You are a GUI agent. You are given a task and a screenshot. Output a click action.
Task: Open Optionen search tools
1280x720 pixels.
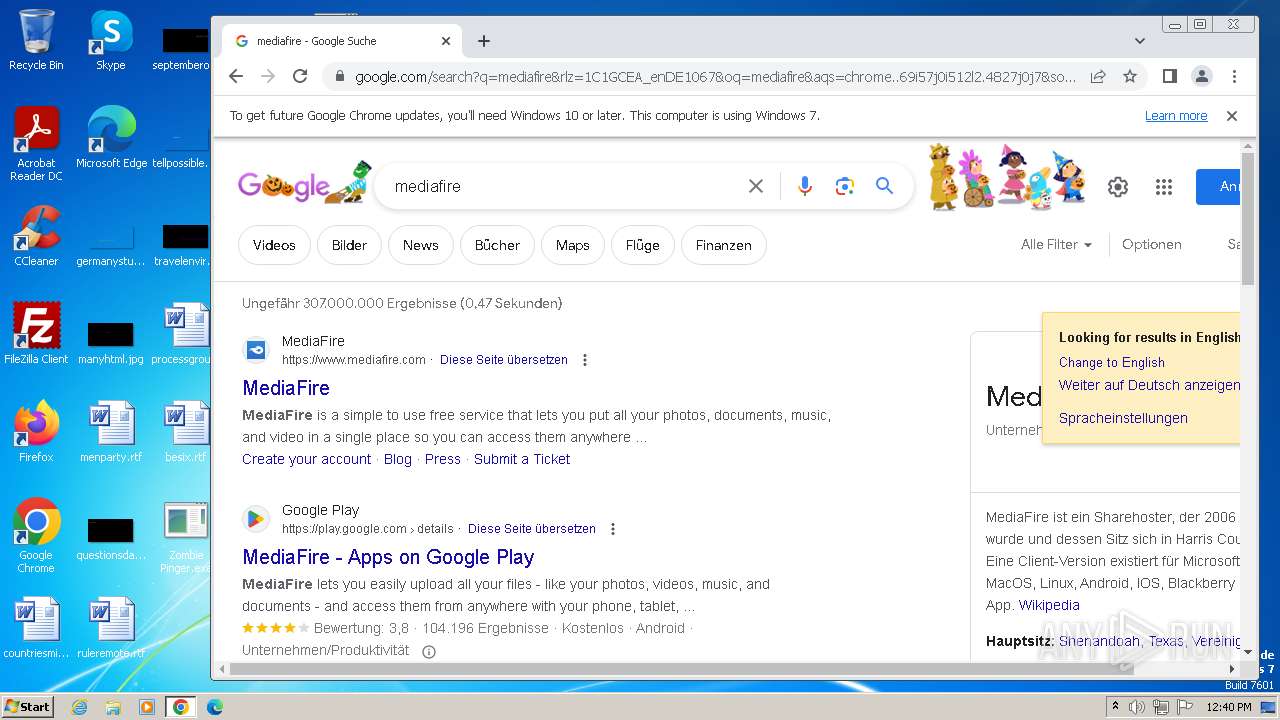1152,245
